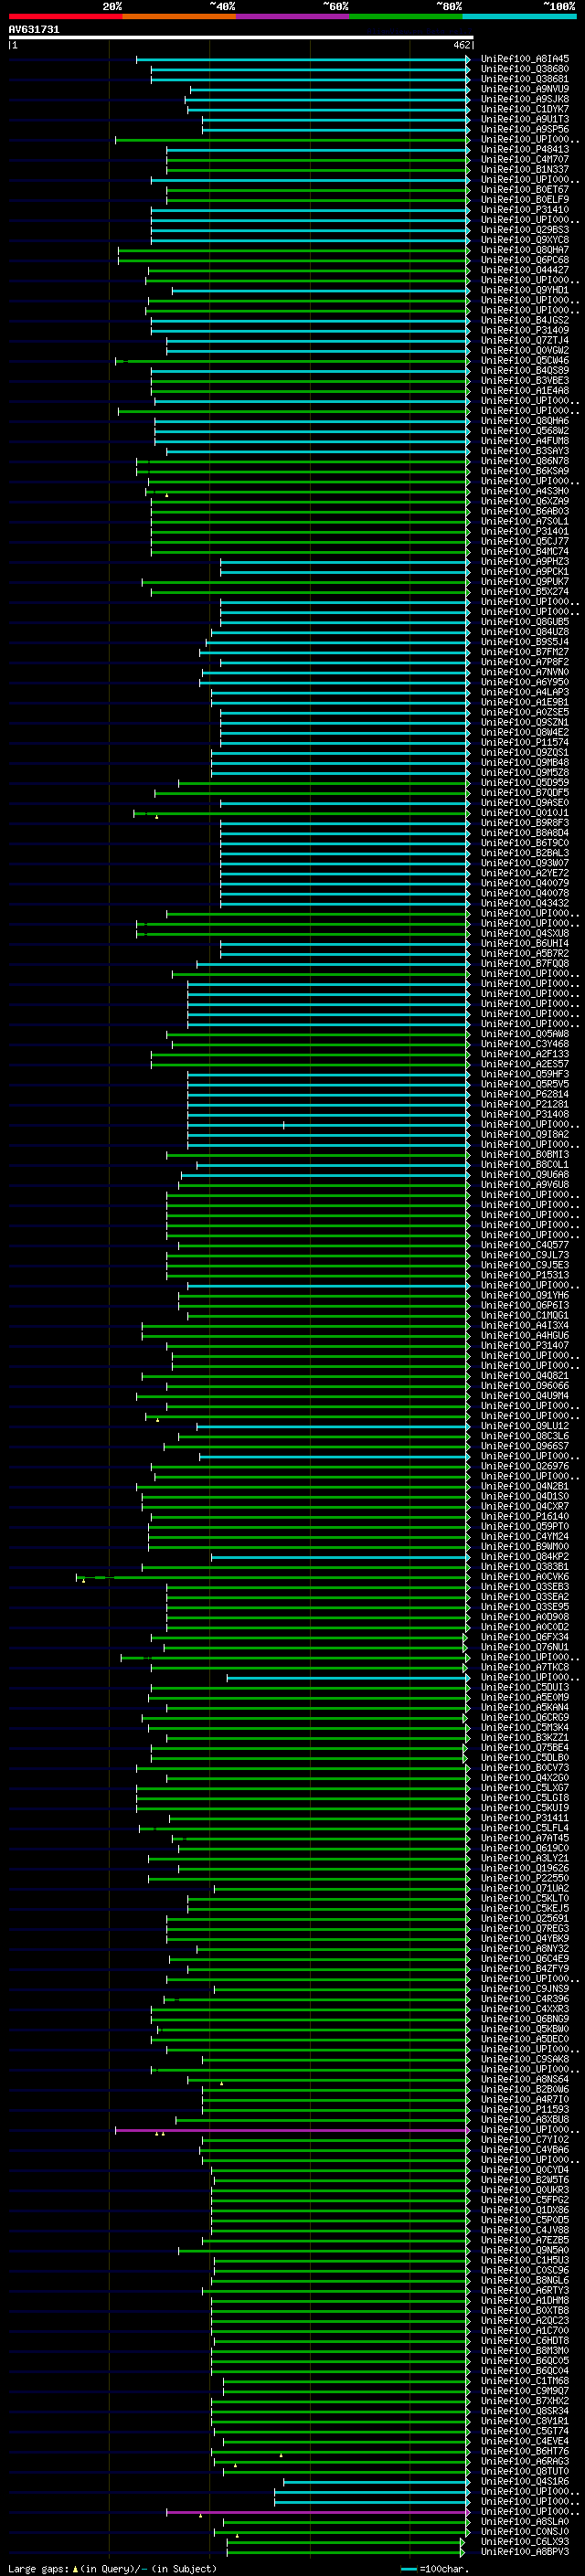Click the cyan segment of the identity scale
Screen dimensions: 585x2576
pyautogui.click(x=519, y=17)
